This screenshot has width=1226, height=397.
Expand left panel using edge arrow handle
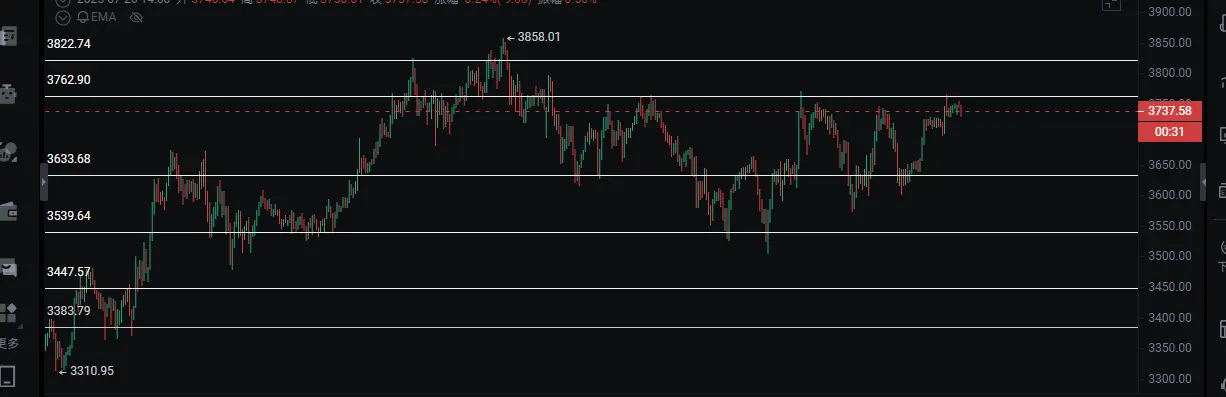tap(44, 183)
